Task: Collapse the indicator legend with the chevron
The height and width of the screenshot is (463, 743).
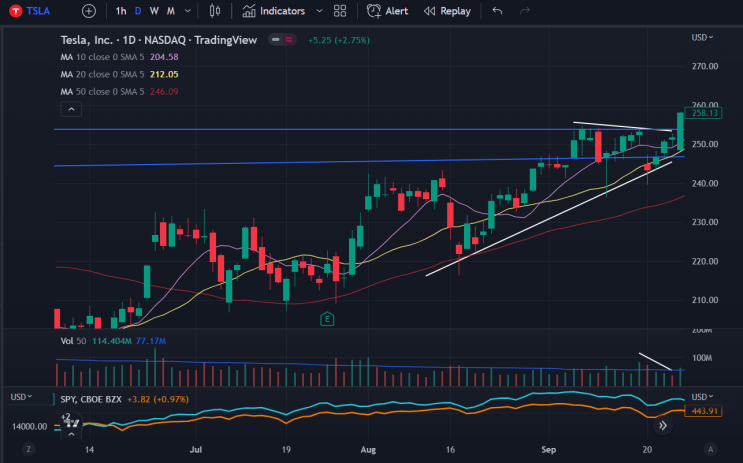Action: pos(71,109)
